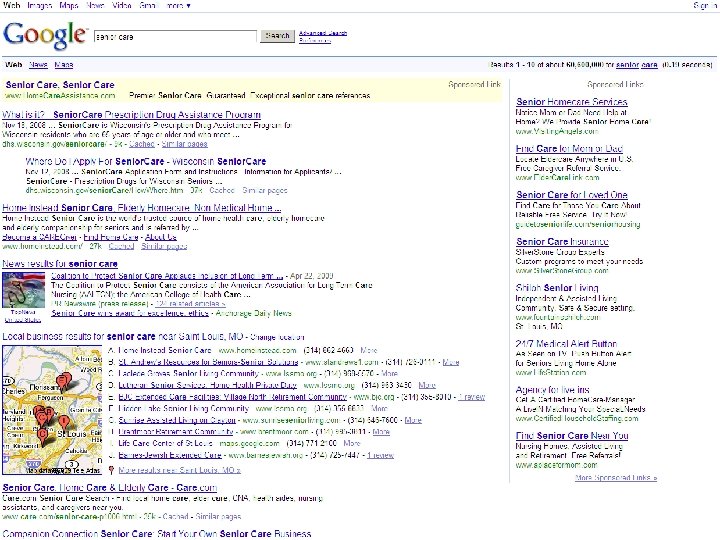Click the 'Become a CAREGiver' sublink

(39, 237)
